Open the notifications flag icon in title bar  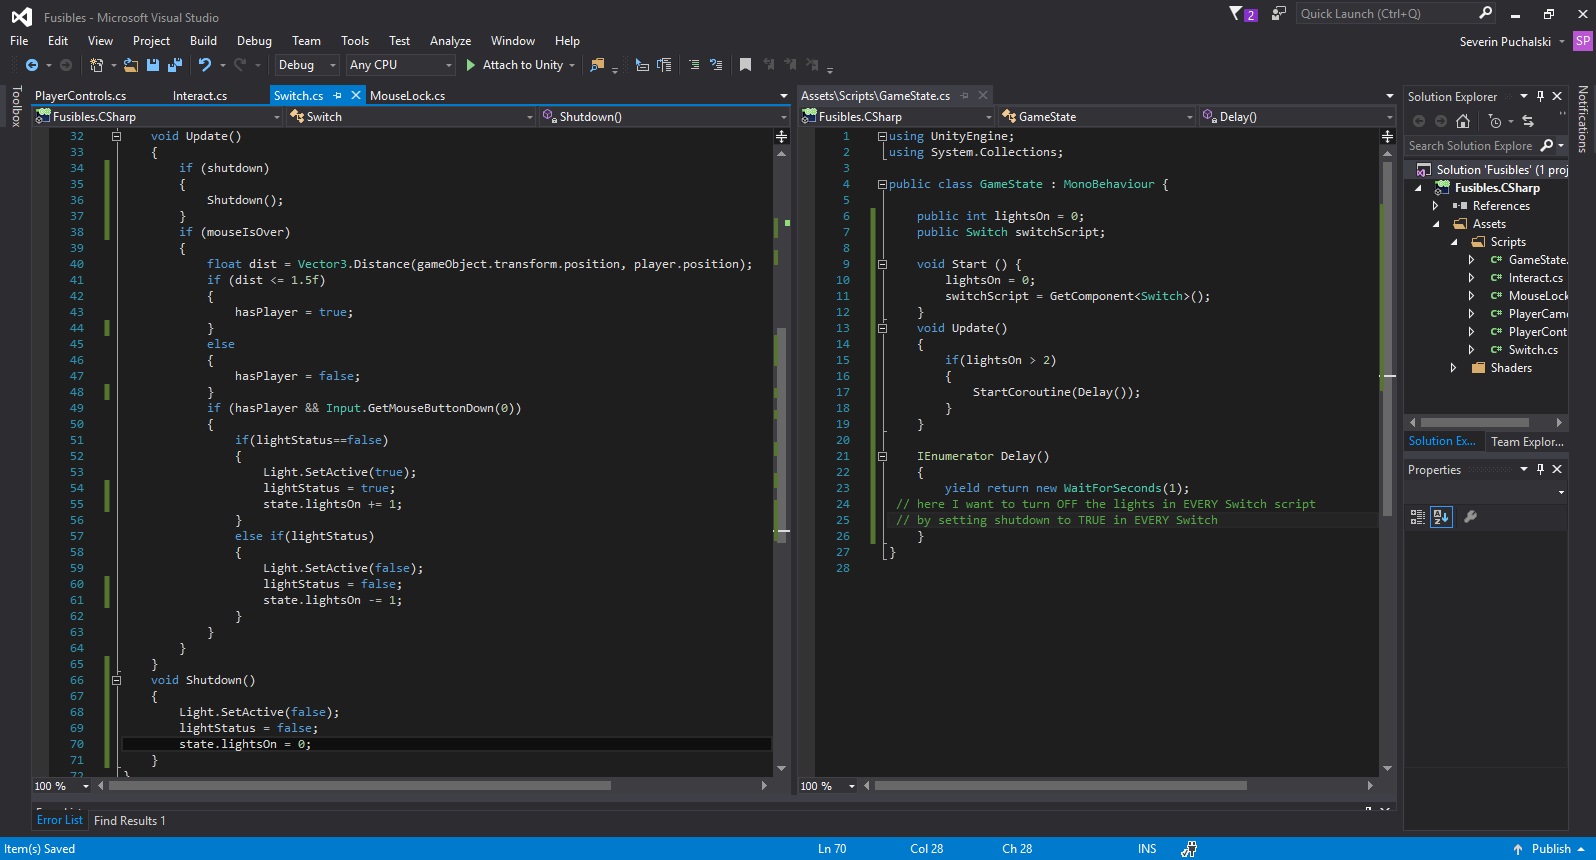pos(1236,13)
